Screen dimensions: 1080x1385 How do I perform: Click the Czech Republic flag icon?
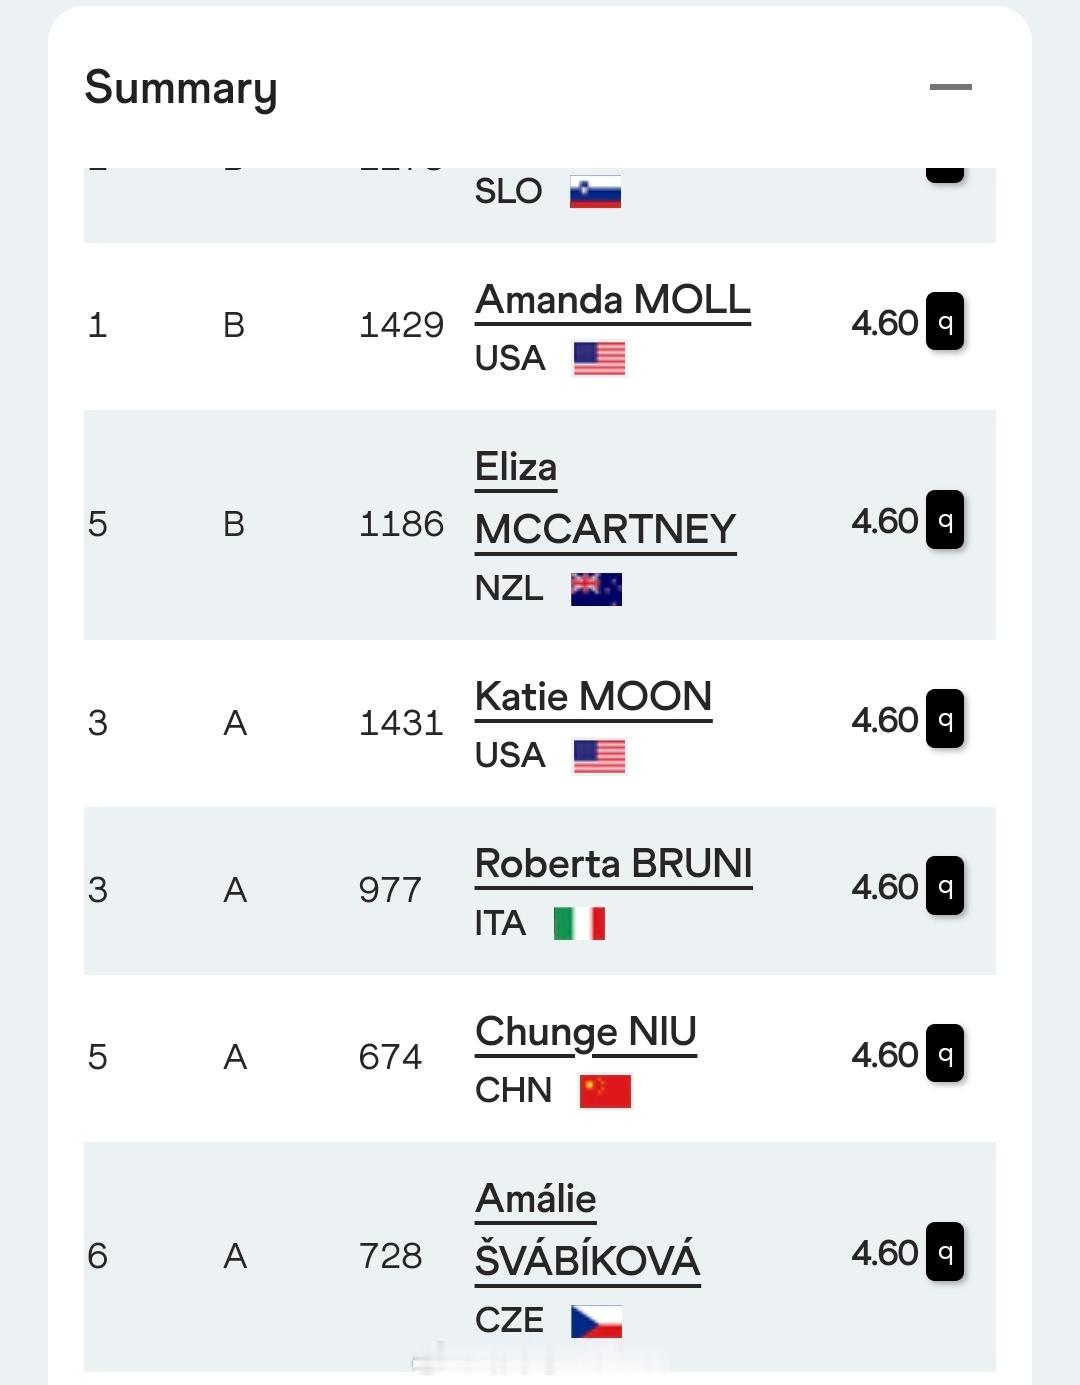(596, 1321)
